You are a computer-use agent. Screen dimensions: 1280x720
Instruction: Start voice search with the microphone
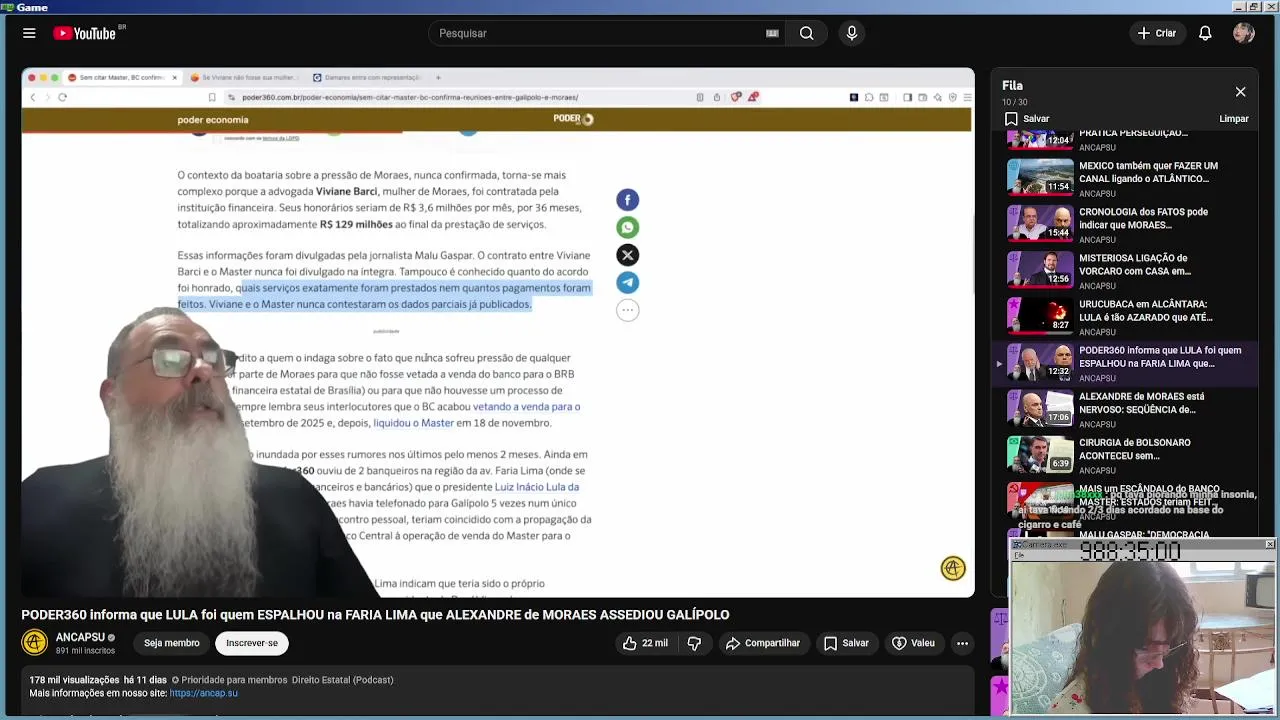(x=852, y=33)
